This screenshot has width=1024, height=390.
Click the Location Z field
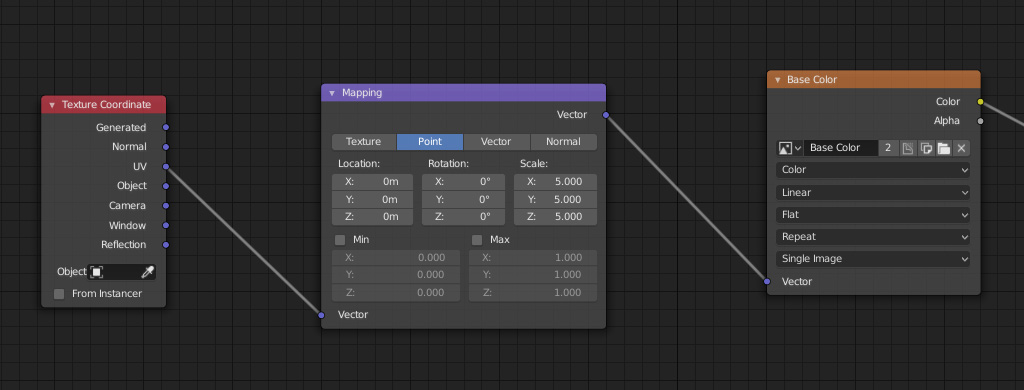pyautogui.click(x=372, y=217)
